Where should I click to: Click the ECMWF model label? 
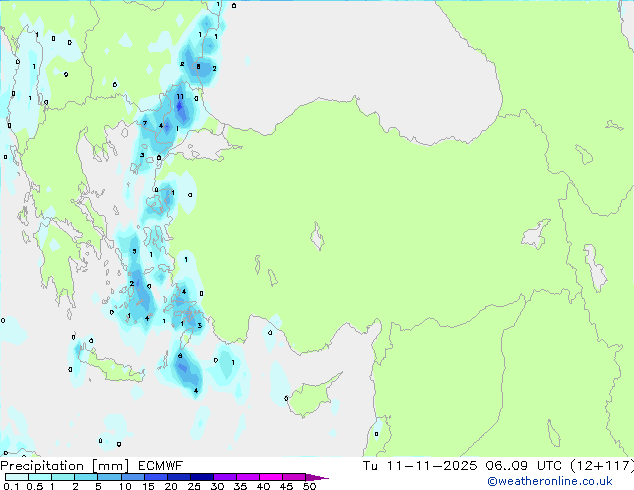click(160, 466)
